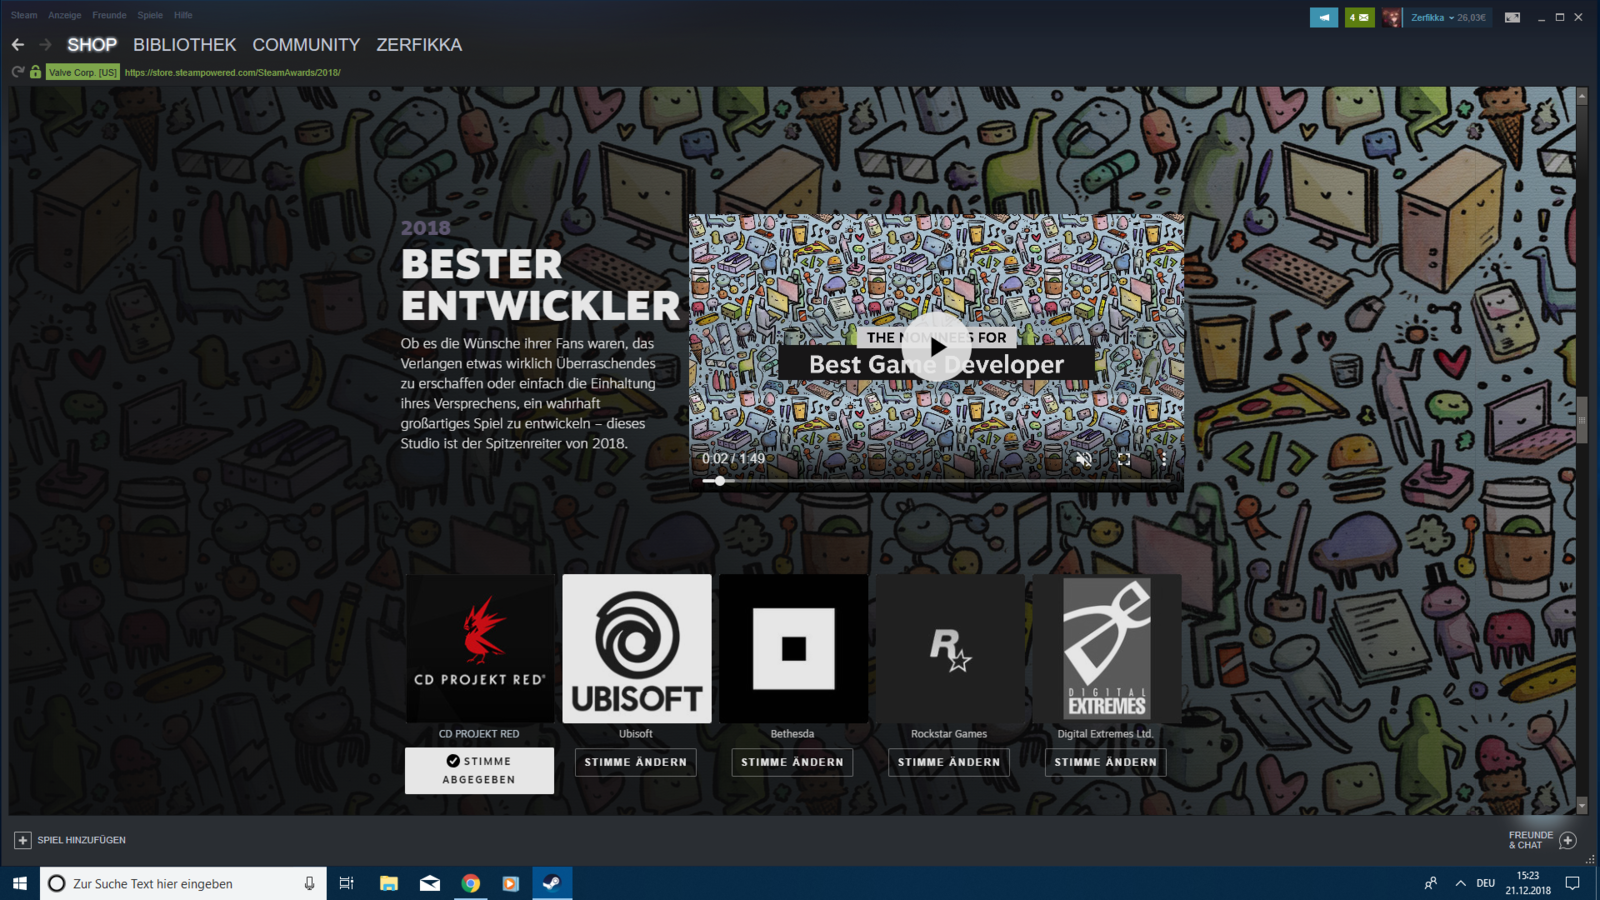1600x900 pixels.
Task: Seek along the video progress bar
Action: tap(936, 481)
